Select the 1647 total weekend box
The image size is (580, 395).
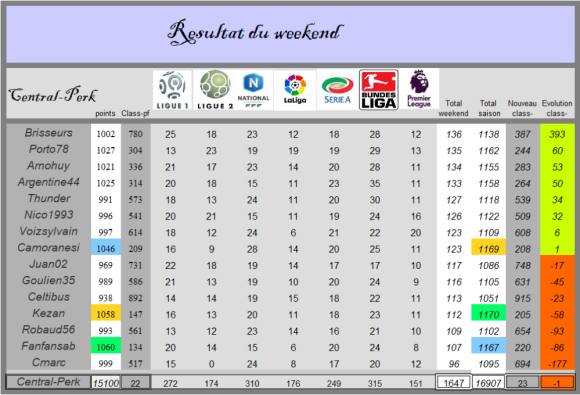(x=453, y=382)
